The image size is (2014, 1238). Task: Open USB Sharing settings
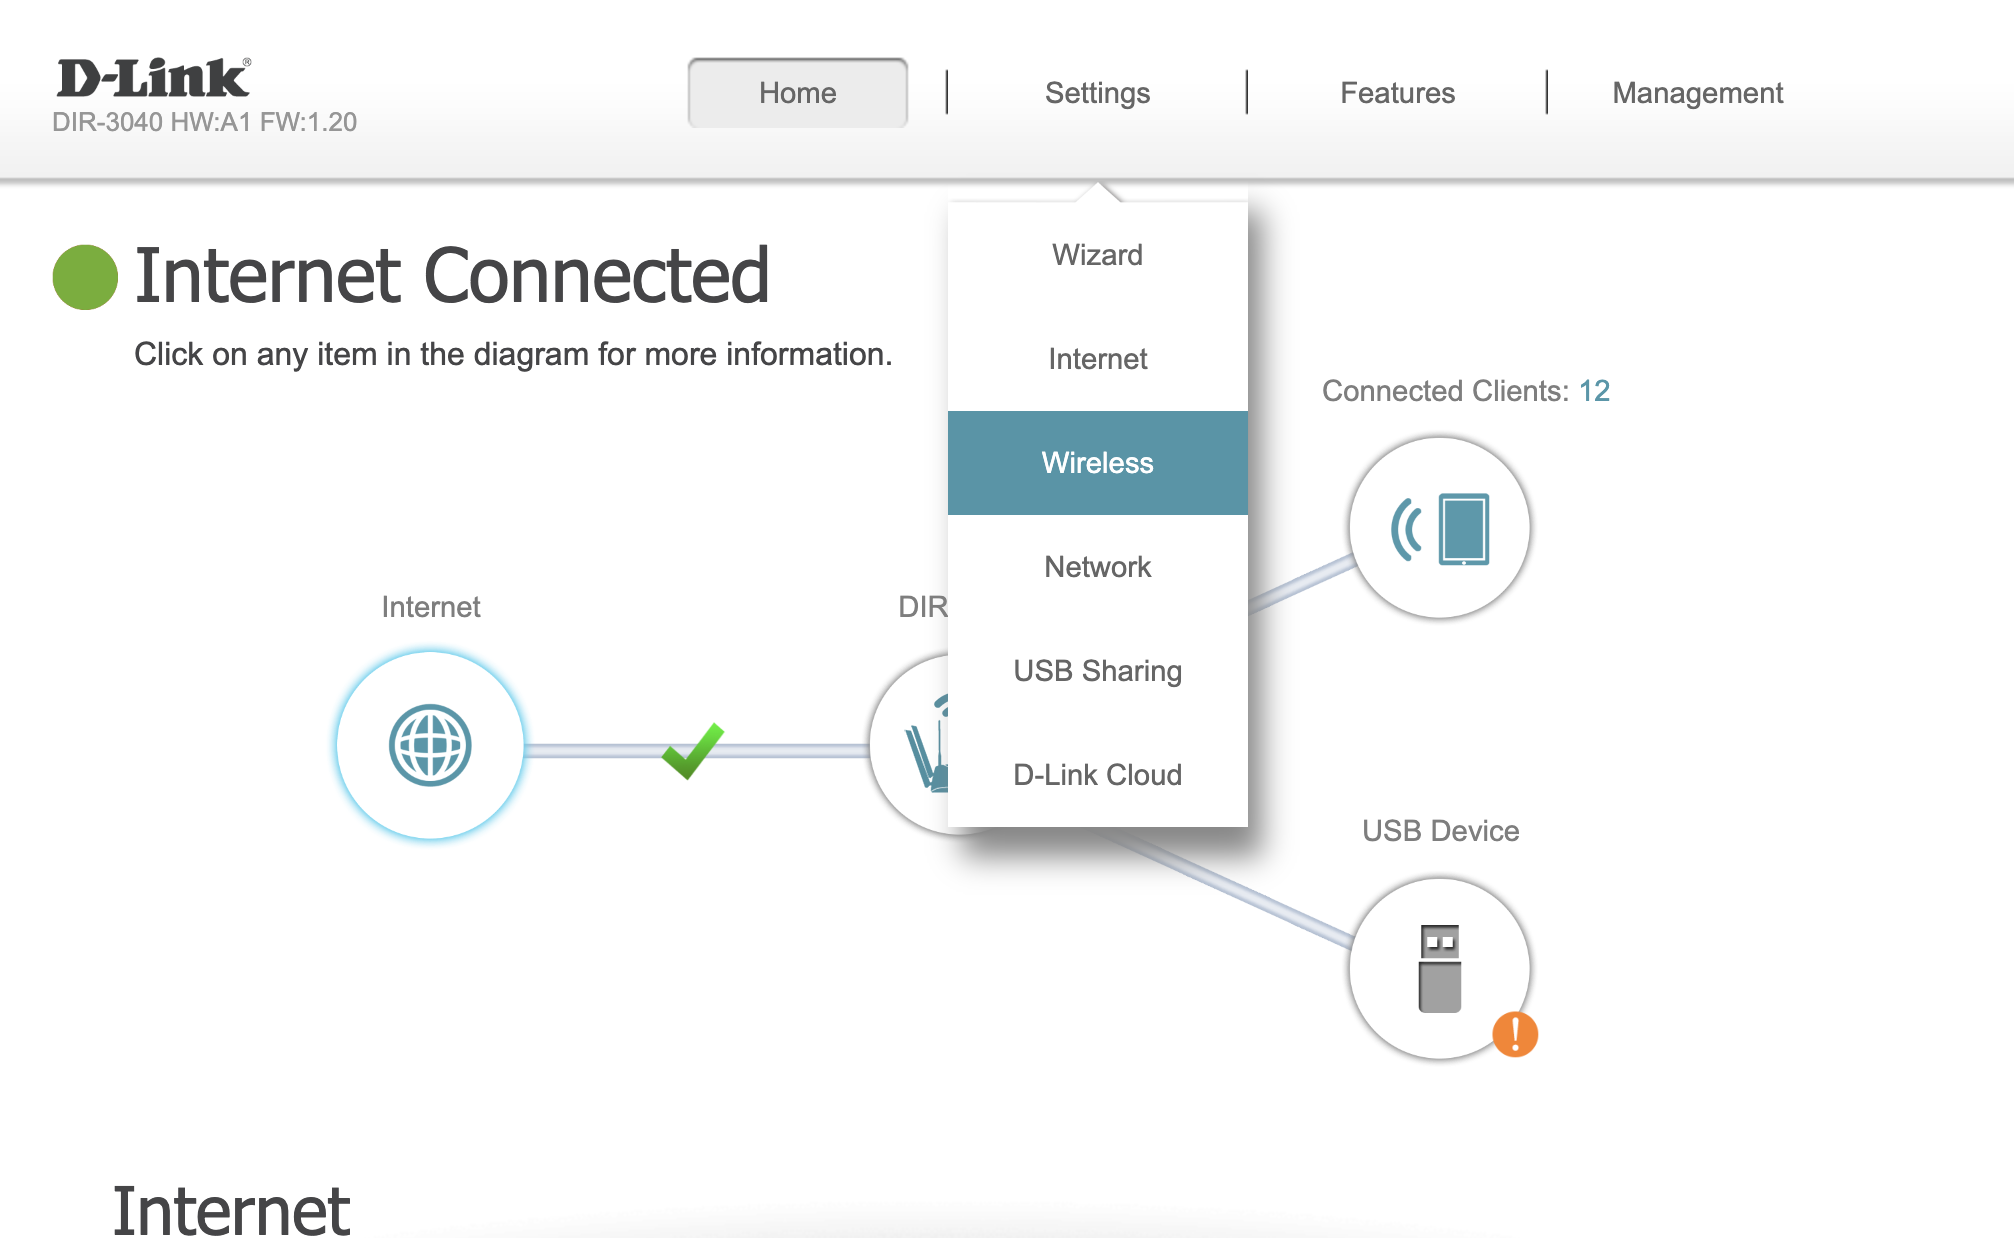[1097, 671]
